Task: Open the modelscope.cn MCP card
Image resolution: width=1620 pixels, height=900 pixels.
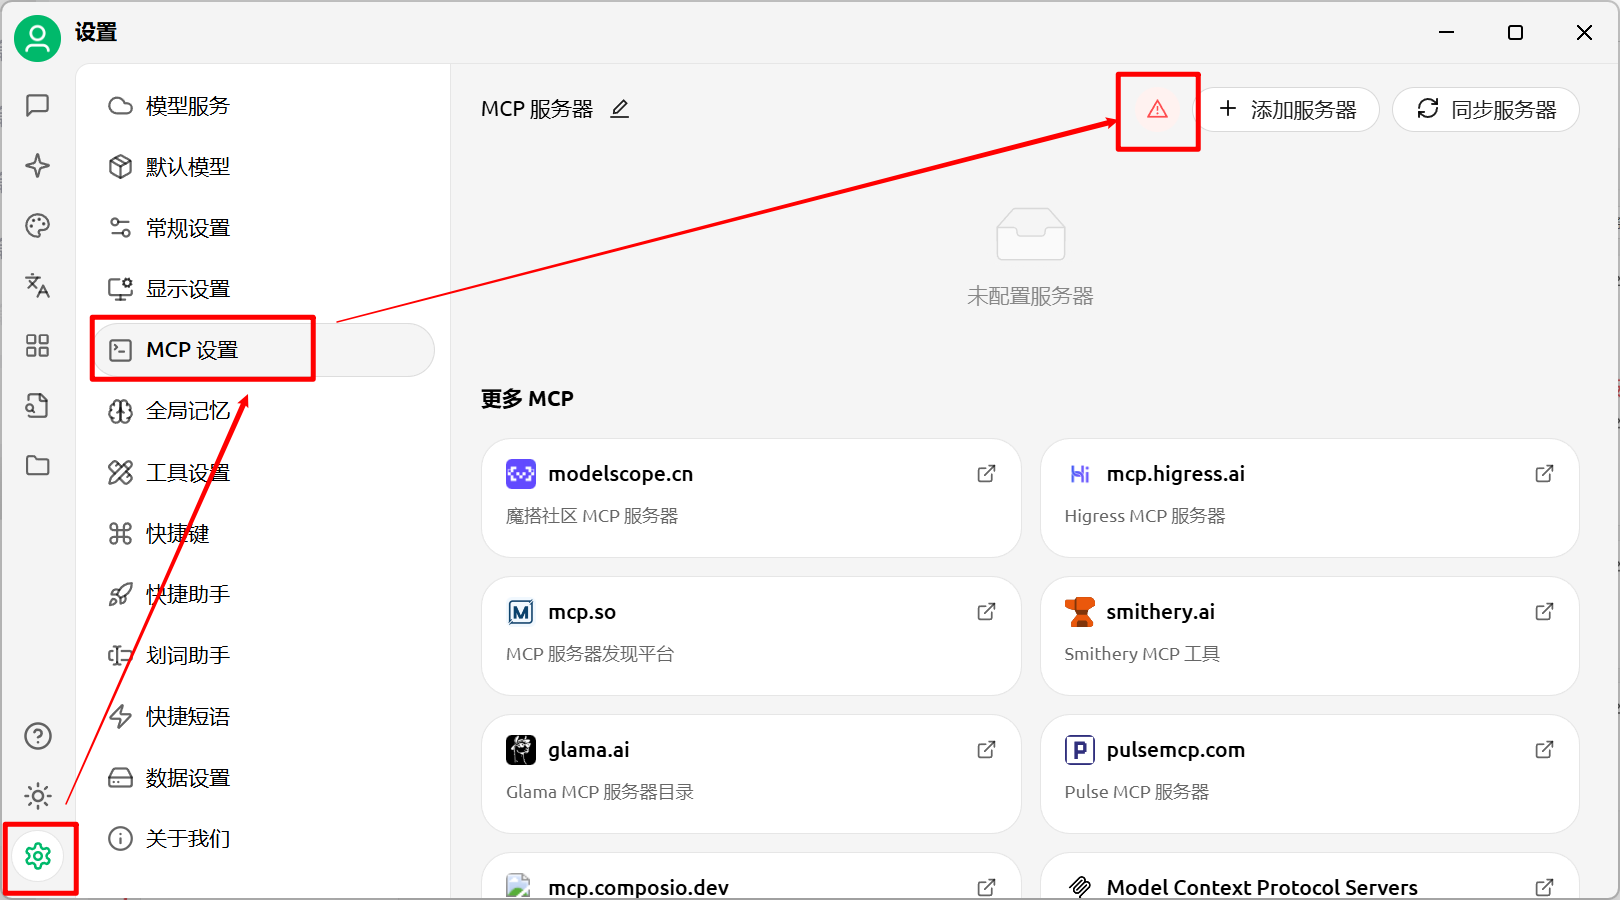Action: pos(750,497)
